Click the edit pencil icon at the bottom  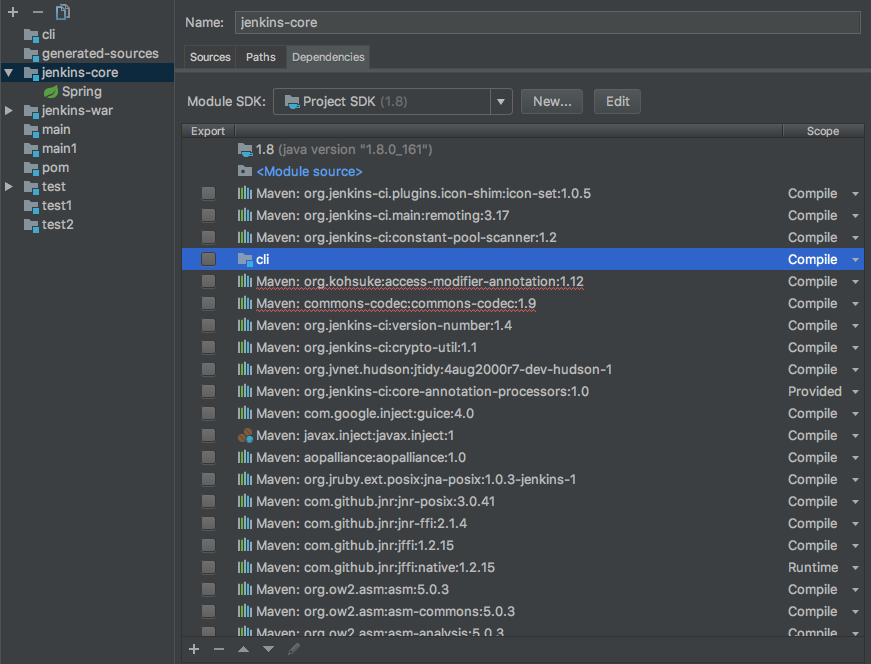tap(293, 649)
